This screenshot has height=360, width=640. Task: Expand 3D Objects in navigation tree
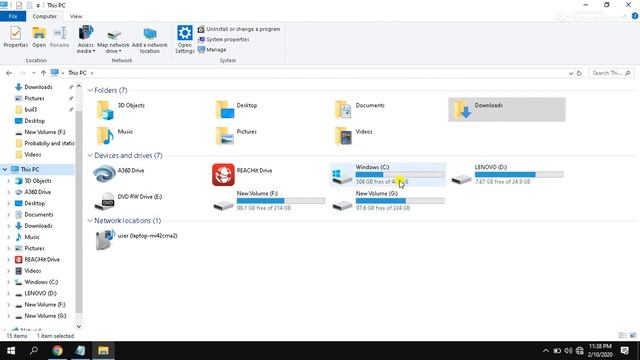pyautogui.click(x=8, y=180)
